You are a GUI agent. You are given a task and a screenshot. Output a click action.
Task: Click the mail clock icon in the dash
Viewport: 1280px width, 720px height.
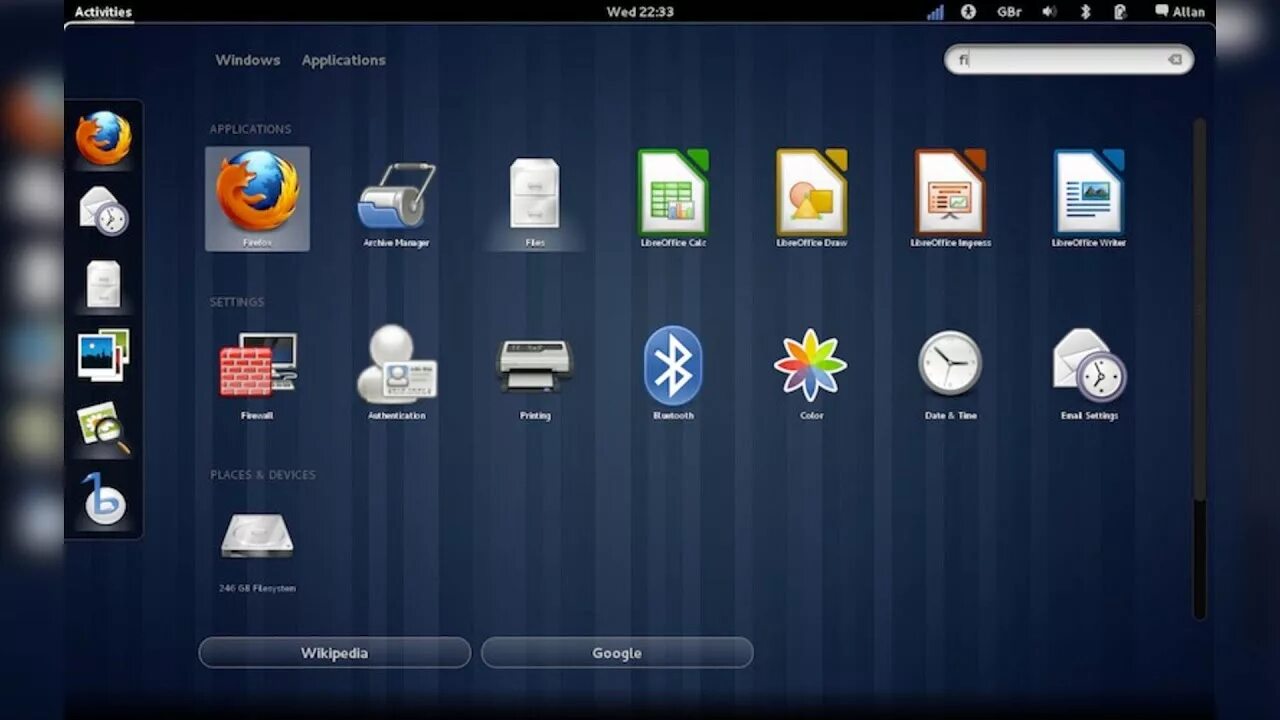click(104, 210)
